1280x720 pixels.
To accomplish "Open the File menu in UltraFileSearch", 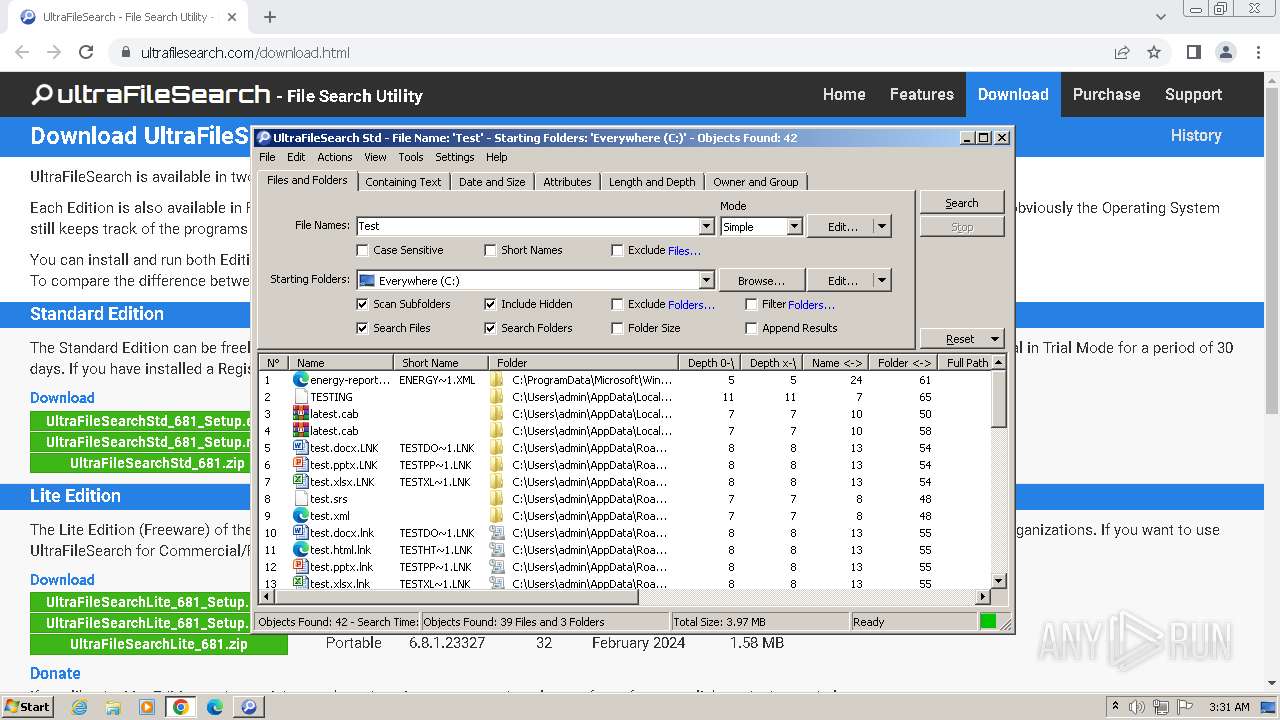I will click(x=267, y=157).
